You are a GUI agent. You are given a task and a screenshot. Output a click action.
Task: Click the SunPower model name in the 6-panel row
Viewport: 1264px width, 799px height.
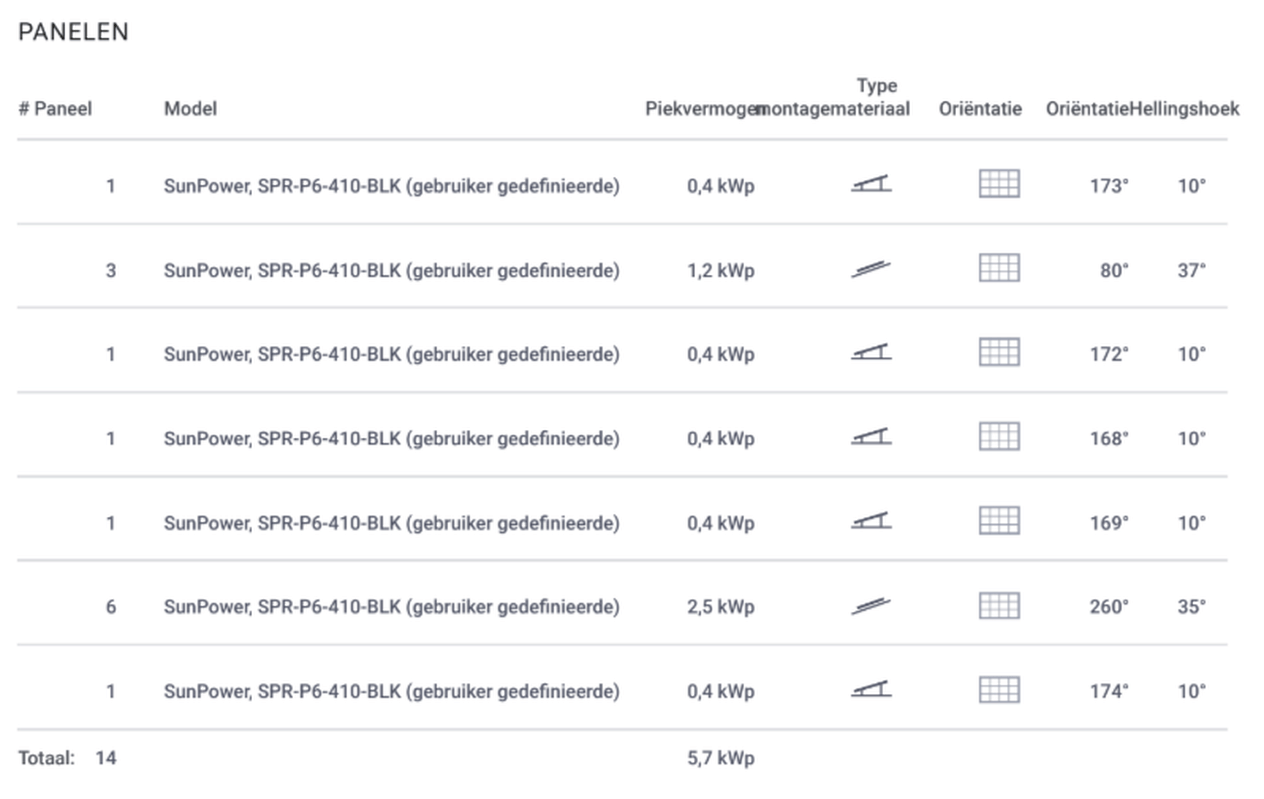tap(391, 607)
